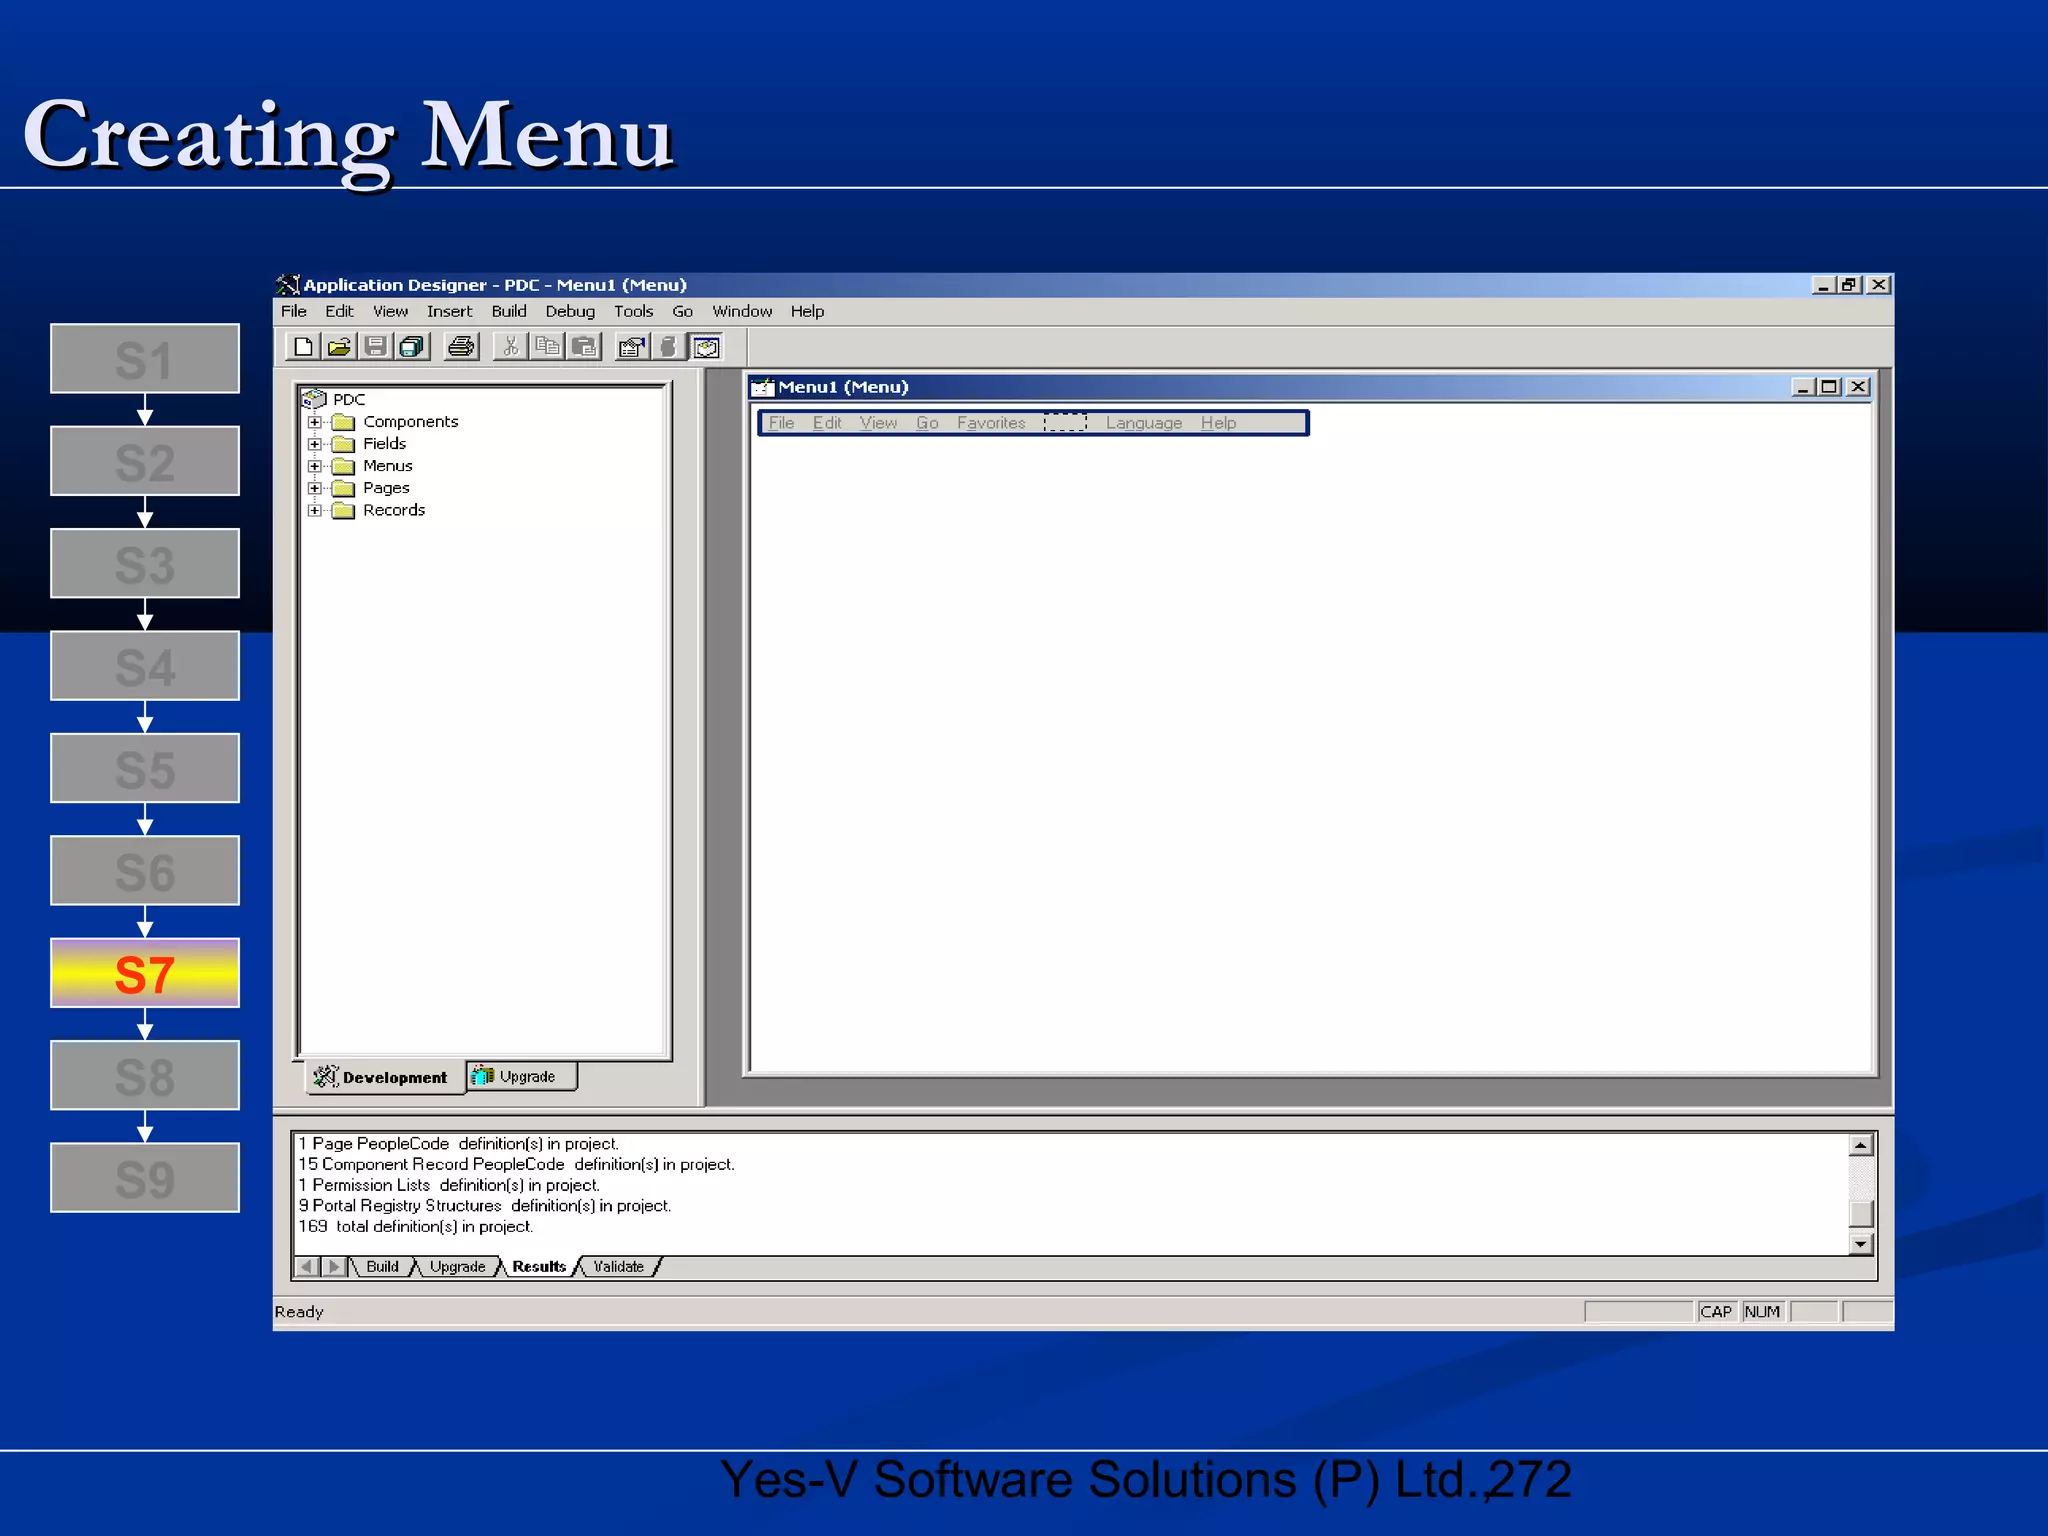Image resolution: width=2048 pixels, height=1536 pixels.
Task: Expand the Records tree node
Action: pyautogui.click(x=314, y=510)
